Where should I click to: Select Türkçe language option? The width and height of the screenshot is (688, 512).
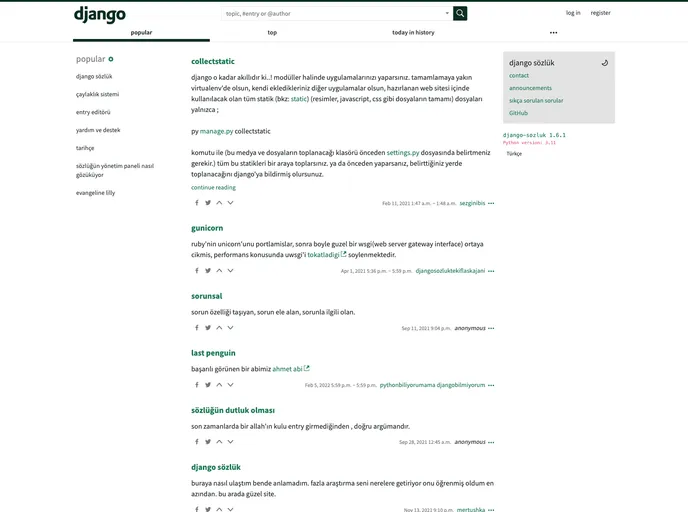[x=514, y=154]
